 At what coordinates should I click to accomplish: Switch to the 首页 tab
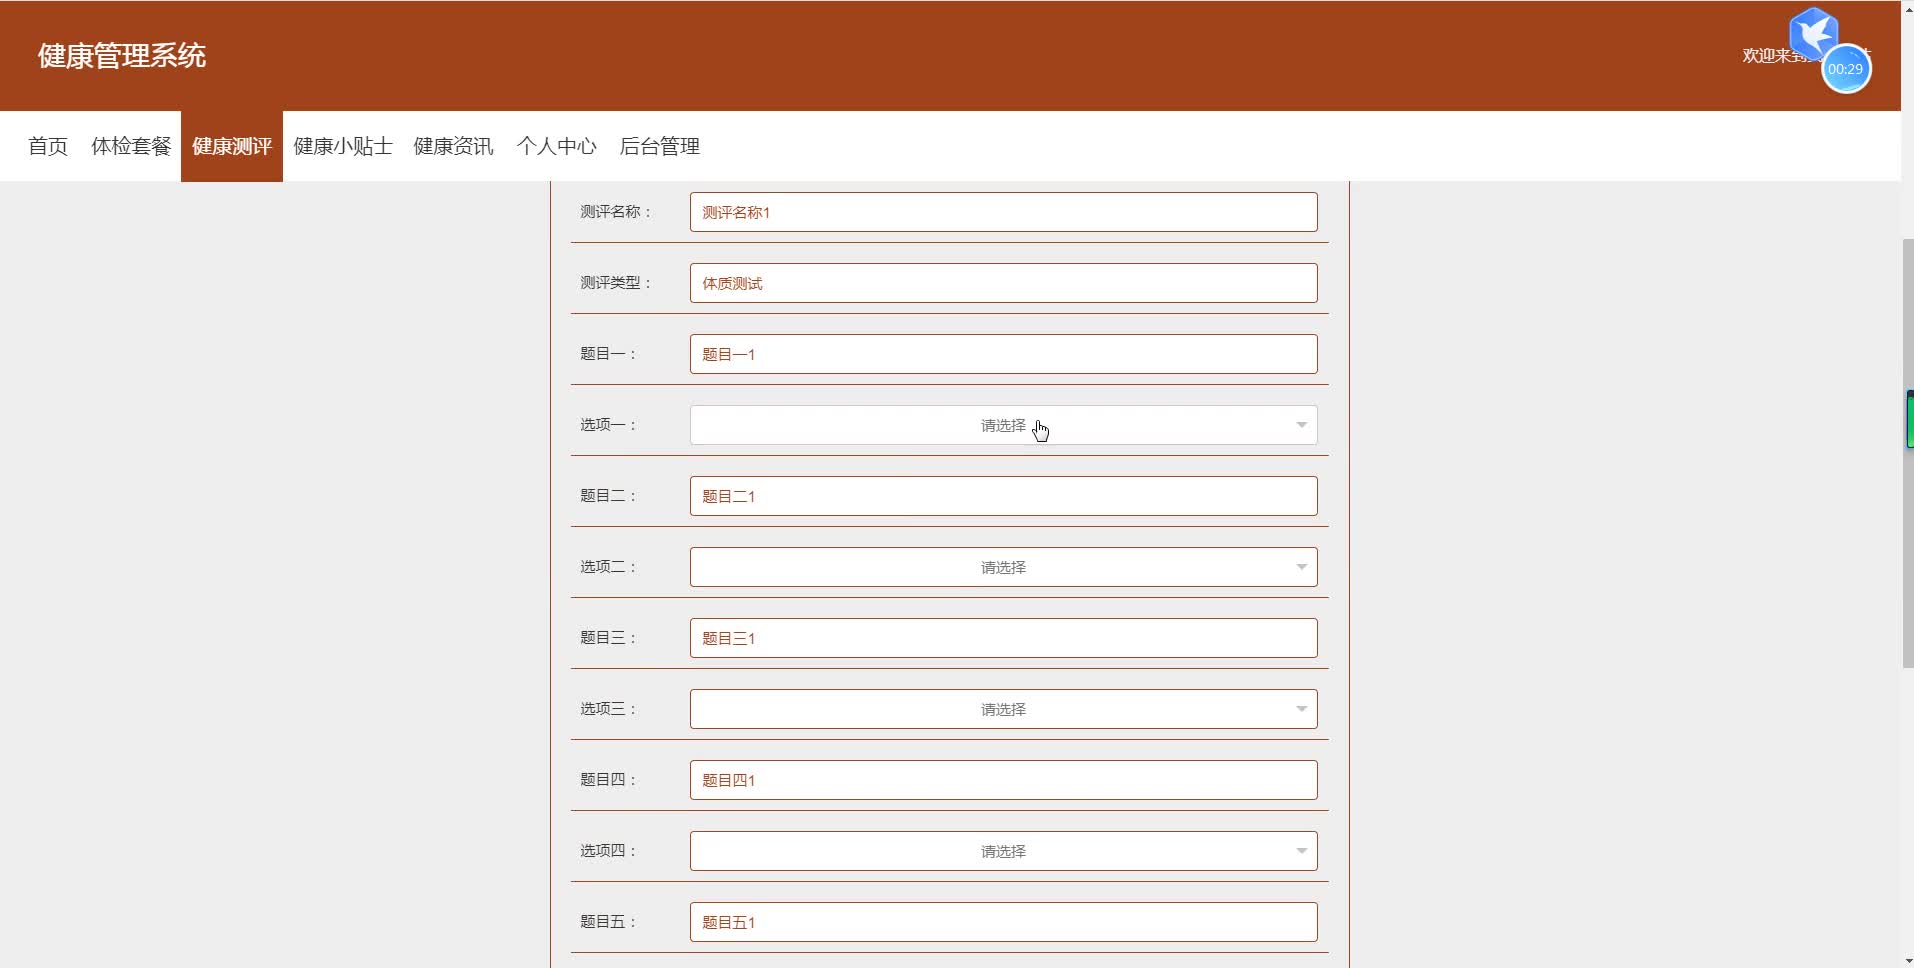click(47, 146)
